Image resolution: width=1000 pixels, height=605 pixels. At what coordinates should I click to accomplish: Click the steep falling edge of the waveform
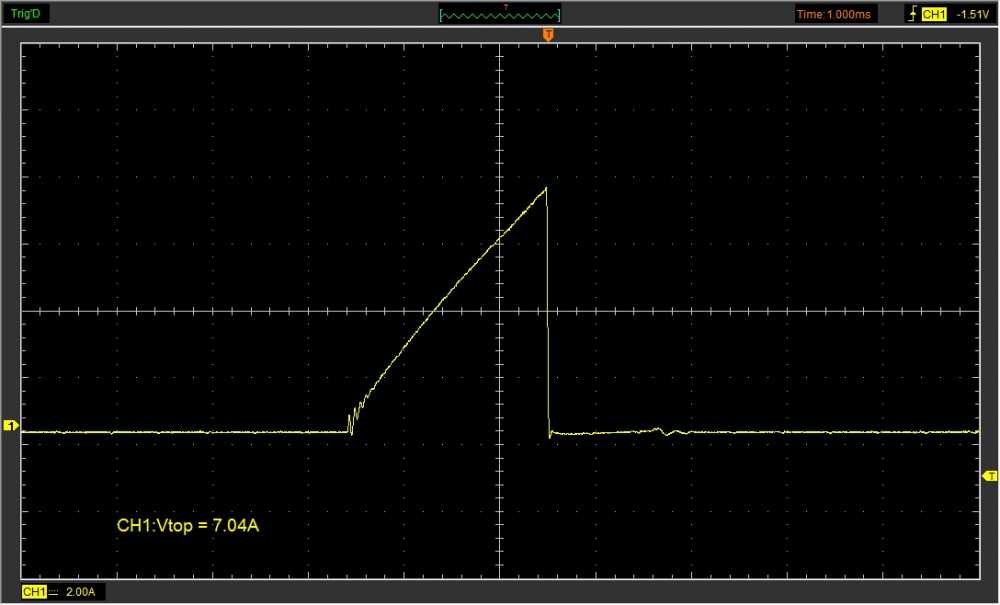click(548, 320)
